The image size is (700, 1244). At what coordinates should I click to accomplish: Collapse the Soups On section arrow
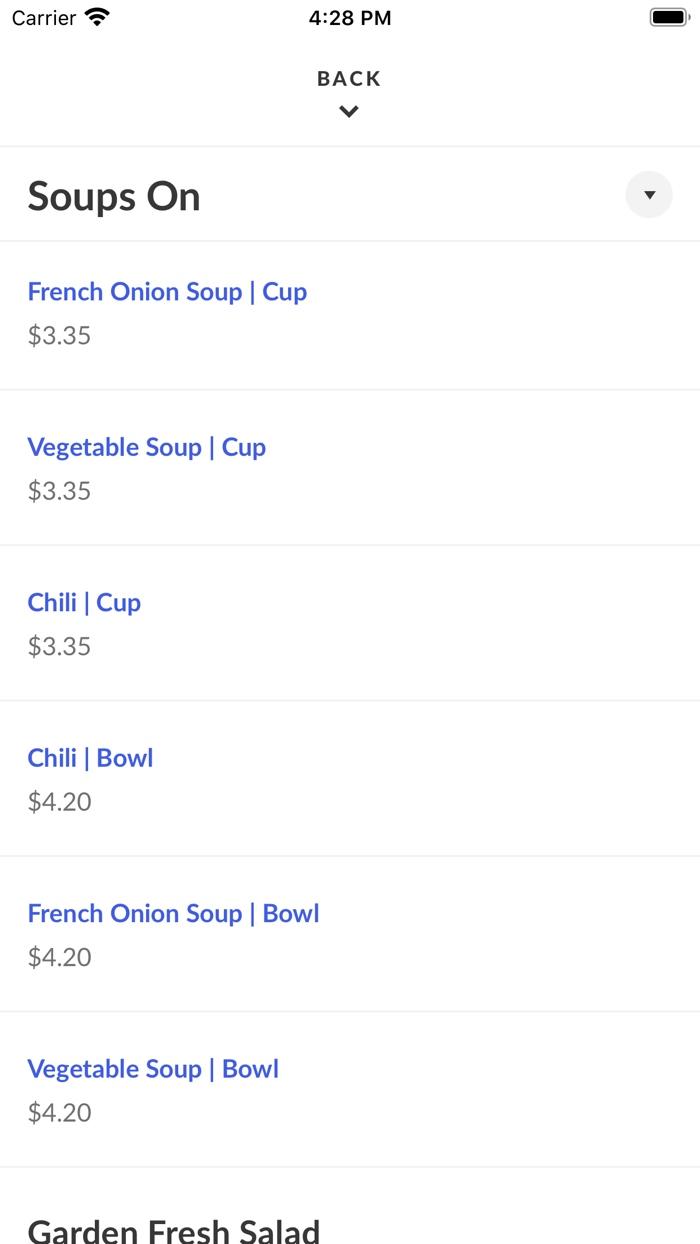649,195
